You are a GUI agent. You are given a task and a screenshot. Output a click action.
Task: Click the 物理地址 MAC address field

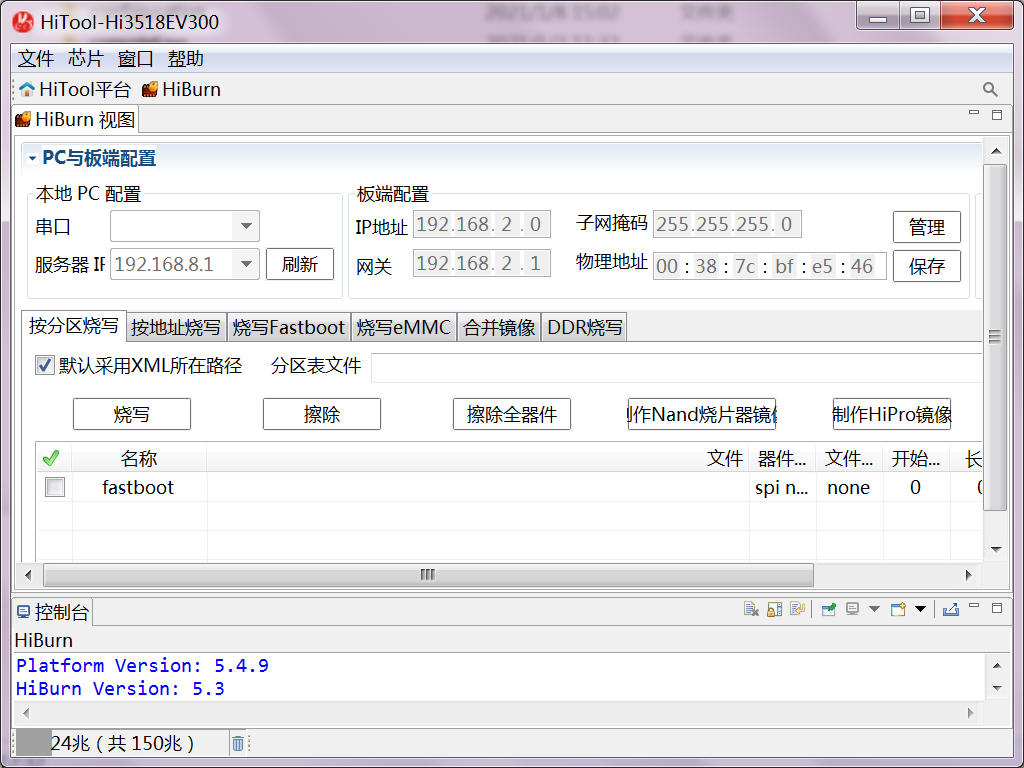pyautogui.click(x=769, y=266)
